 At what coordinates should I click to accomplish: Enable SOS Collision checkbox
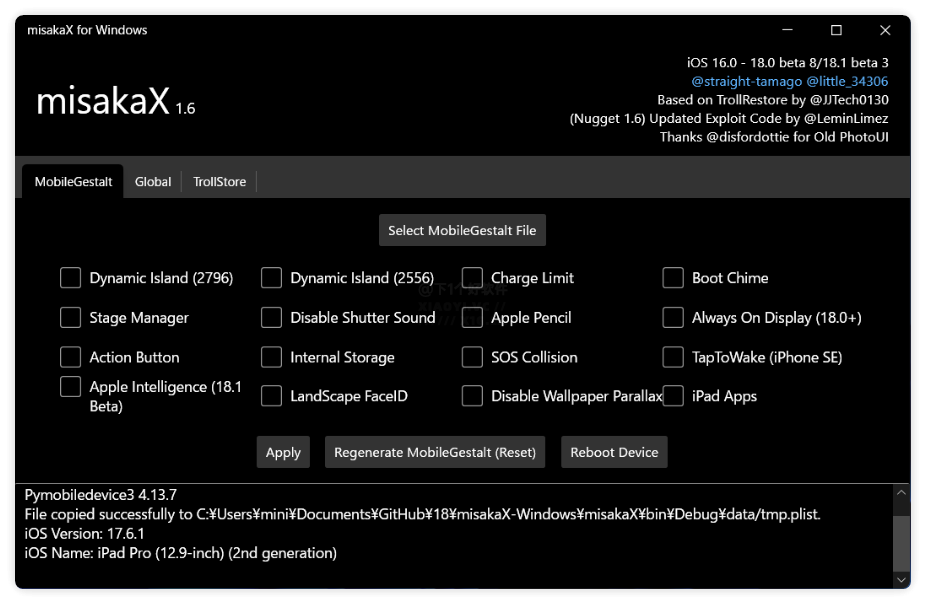[472, 357]
